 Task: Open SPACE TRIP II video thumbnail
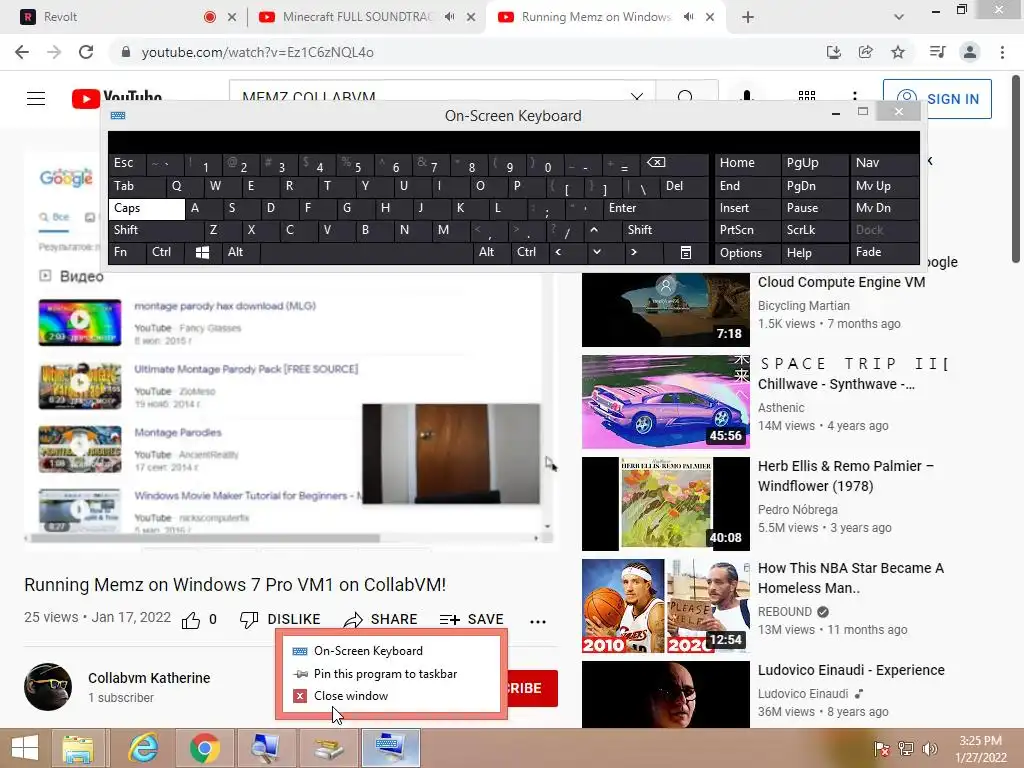click(x=665, y=402)
